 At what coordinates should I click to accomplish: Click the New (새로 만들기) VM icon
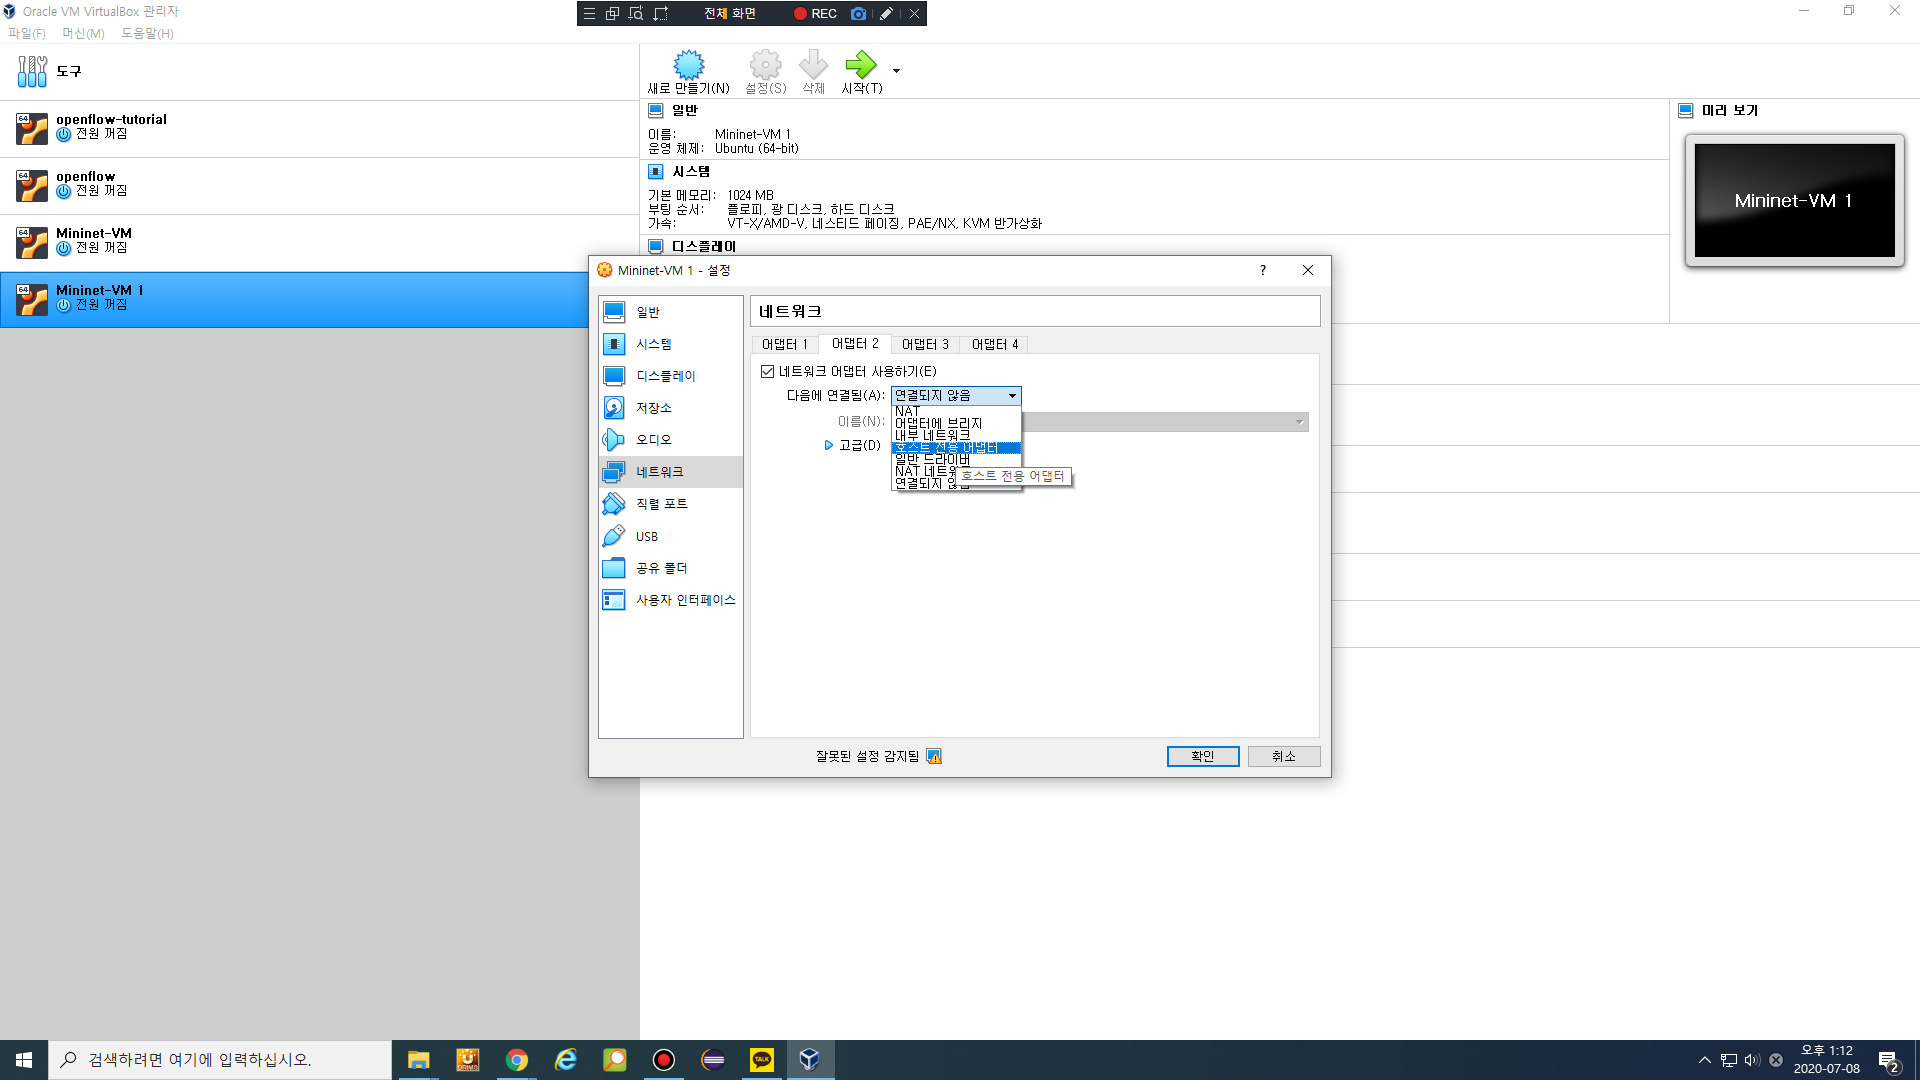[688, 66]
